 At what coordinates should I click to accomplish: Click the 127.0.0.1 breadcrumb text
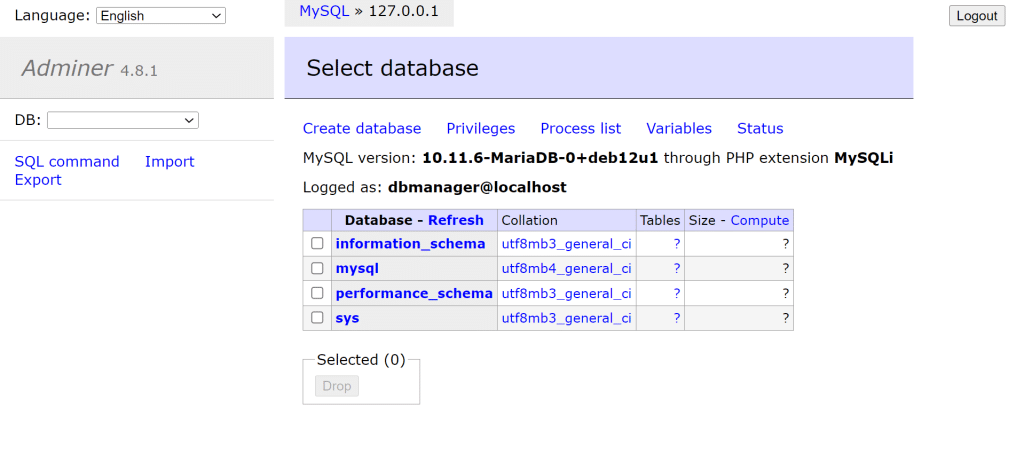point(404,10)
